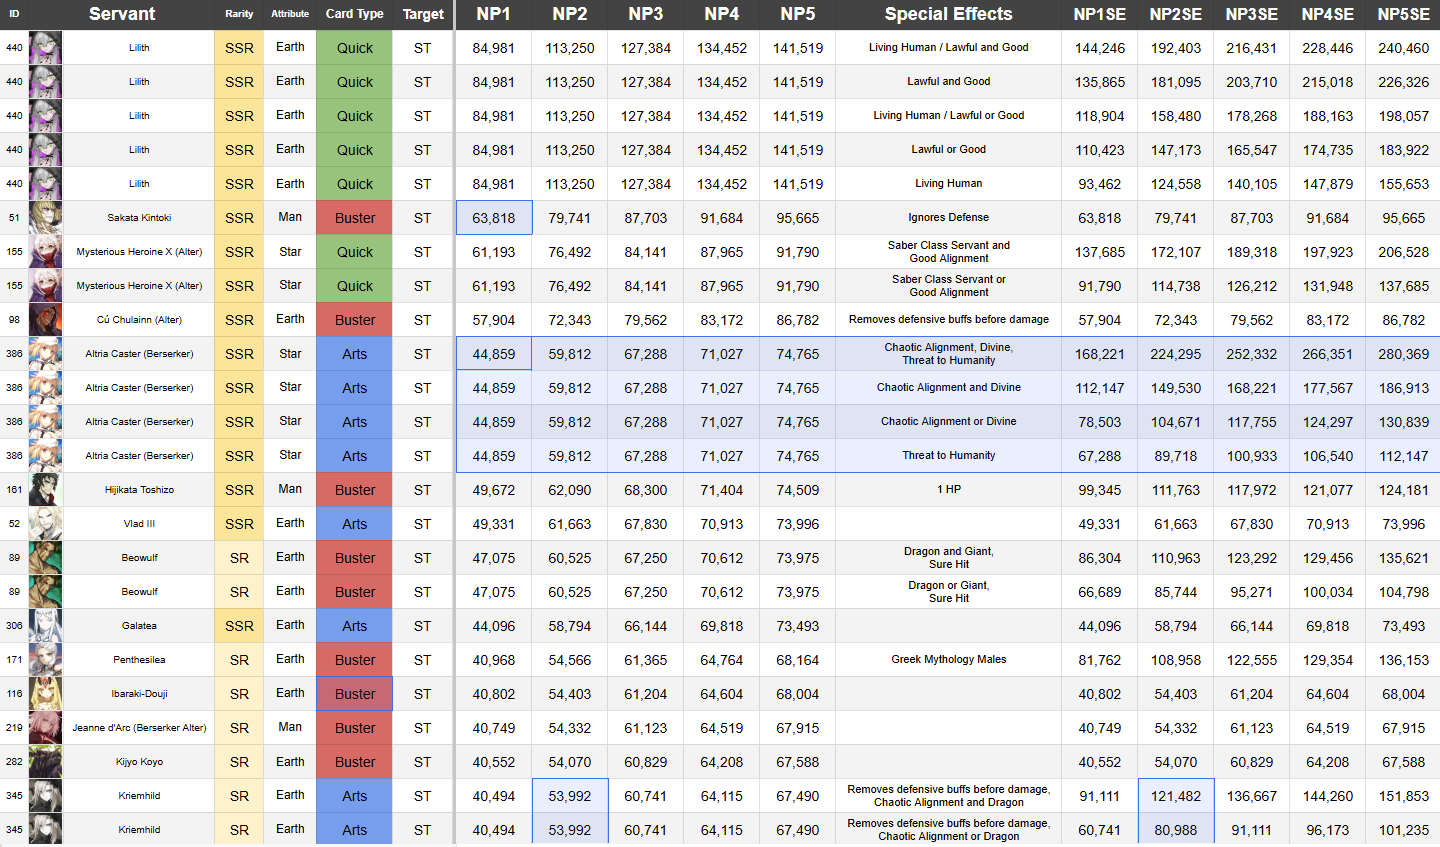Click Kijyo Koyo portrait thumbnail
The image size is (1440, 847).
[x=45, y=762]
